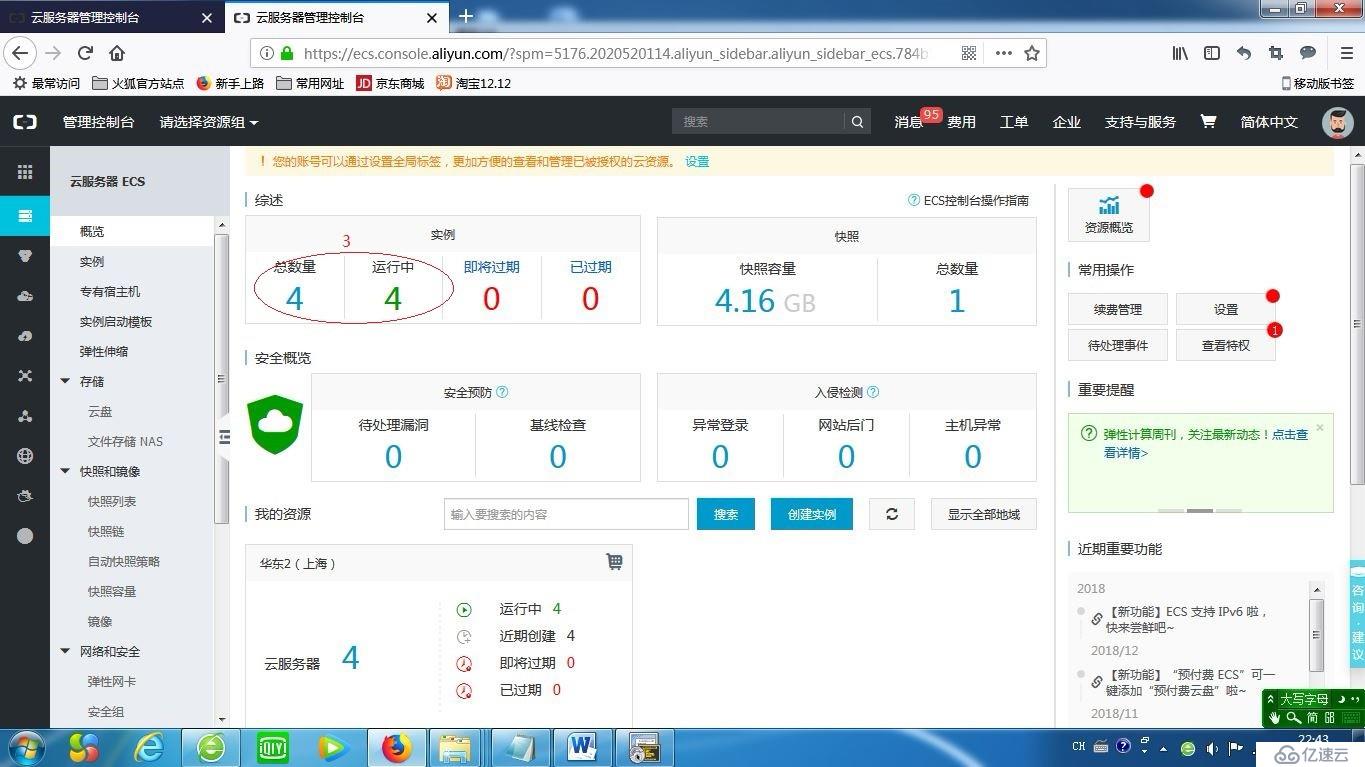The image size is (1365, 767).
Task: Click cart icon in 华东2（上海）card
Action: (x=614, y=562)
